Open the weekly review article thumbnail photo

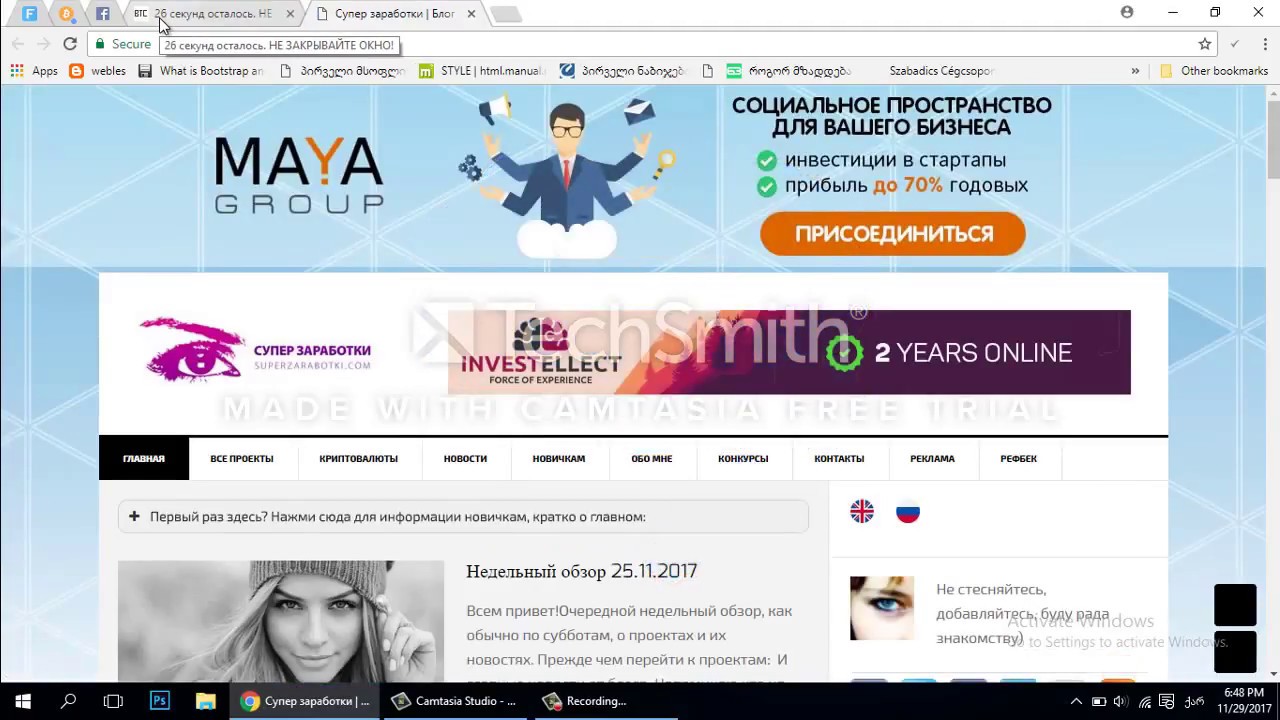pos(281,621)
